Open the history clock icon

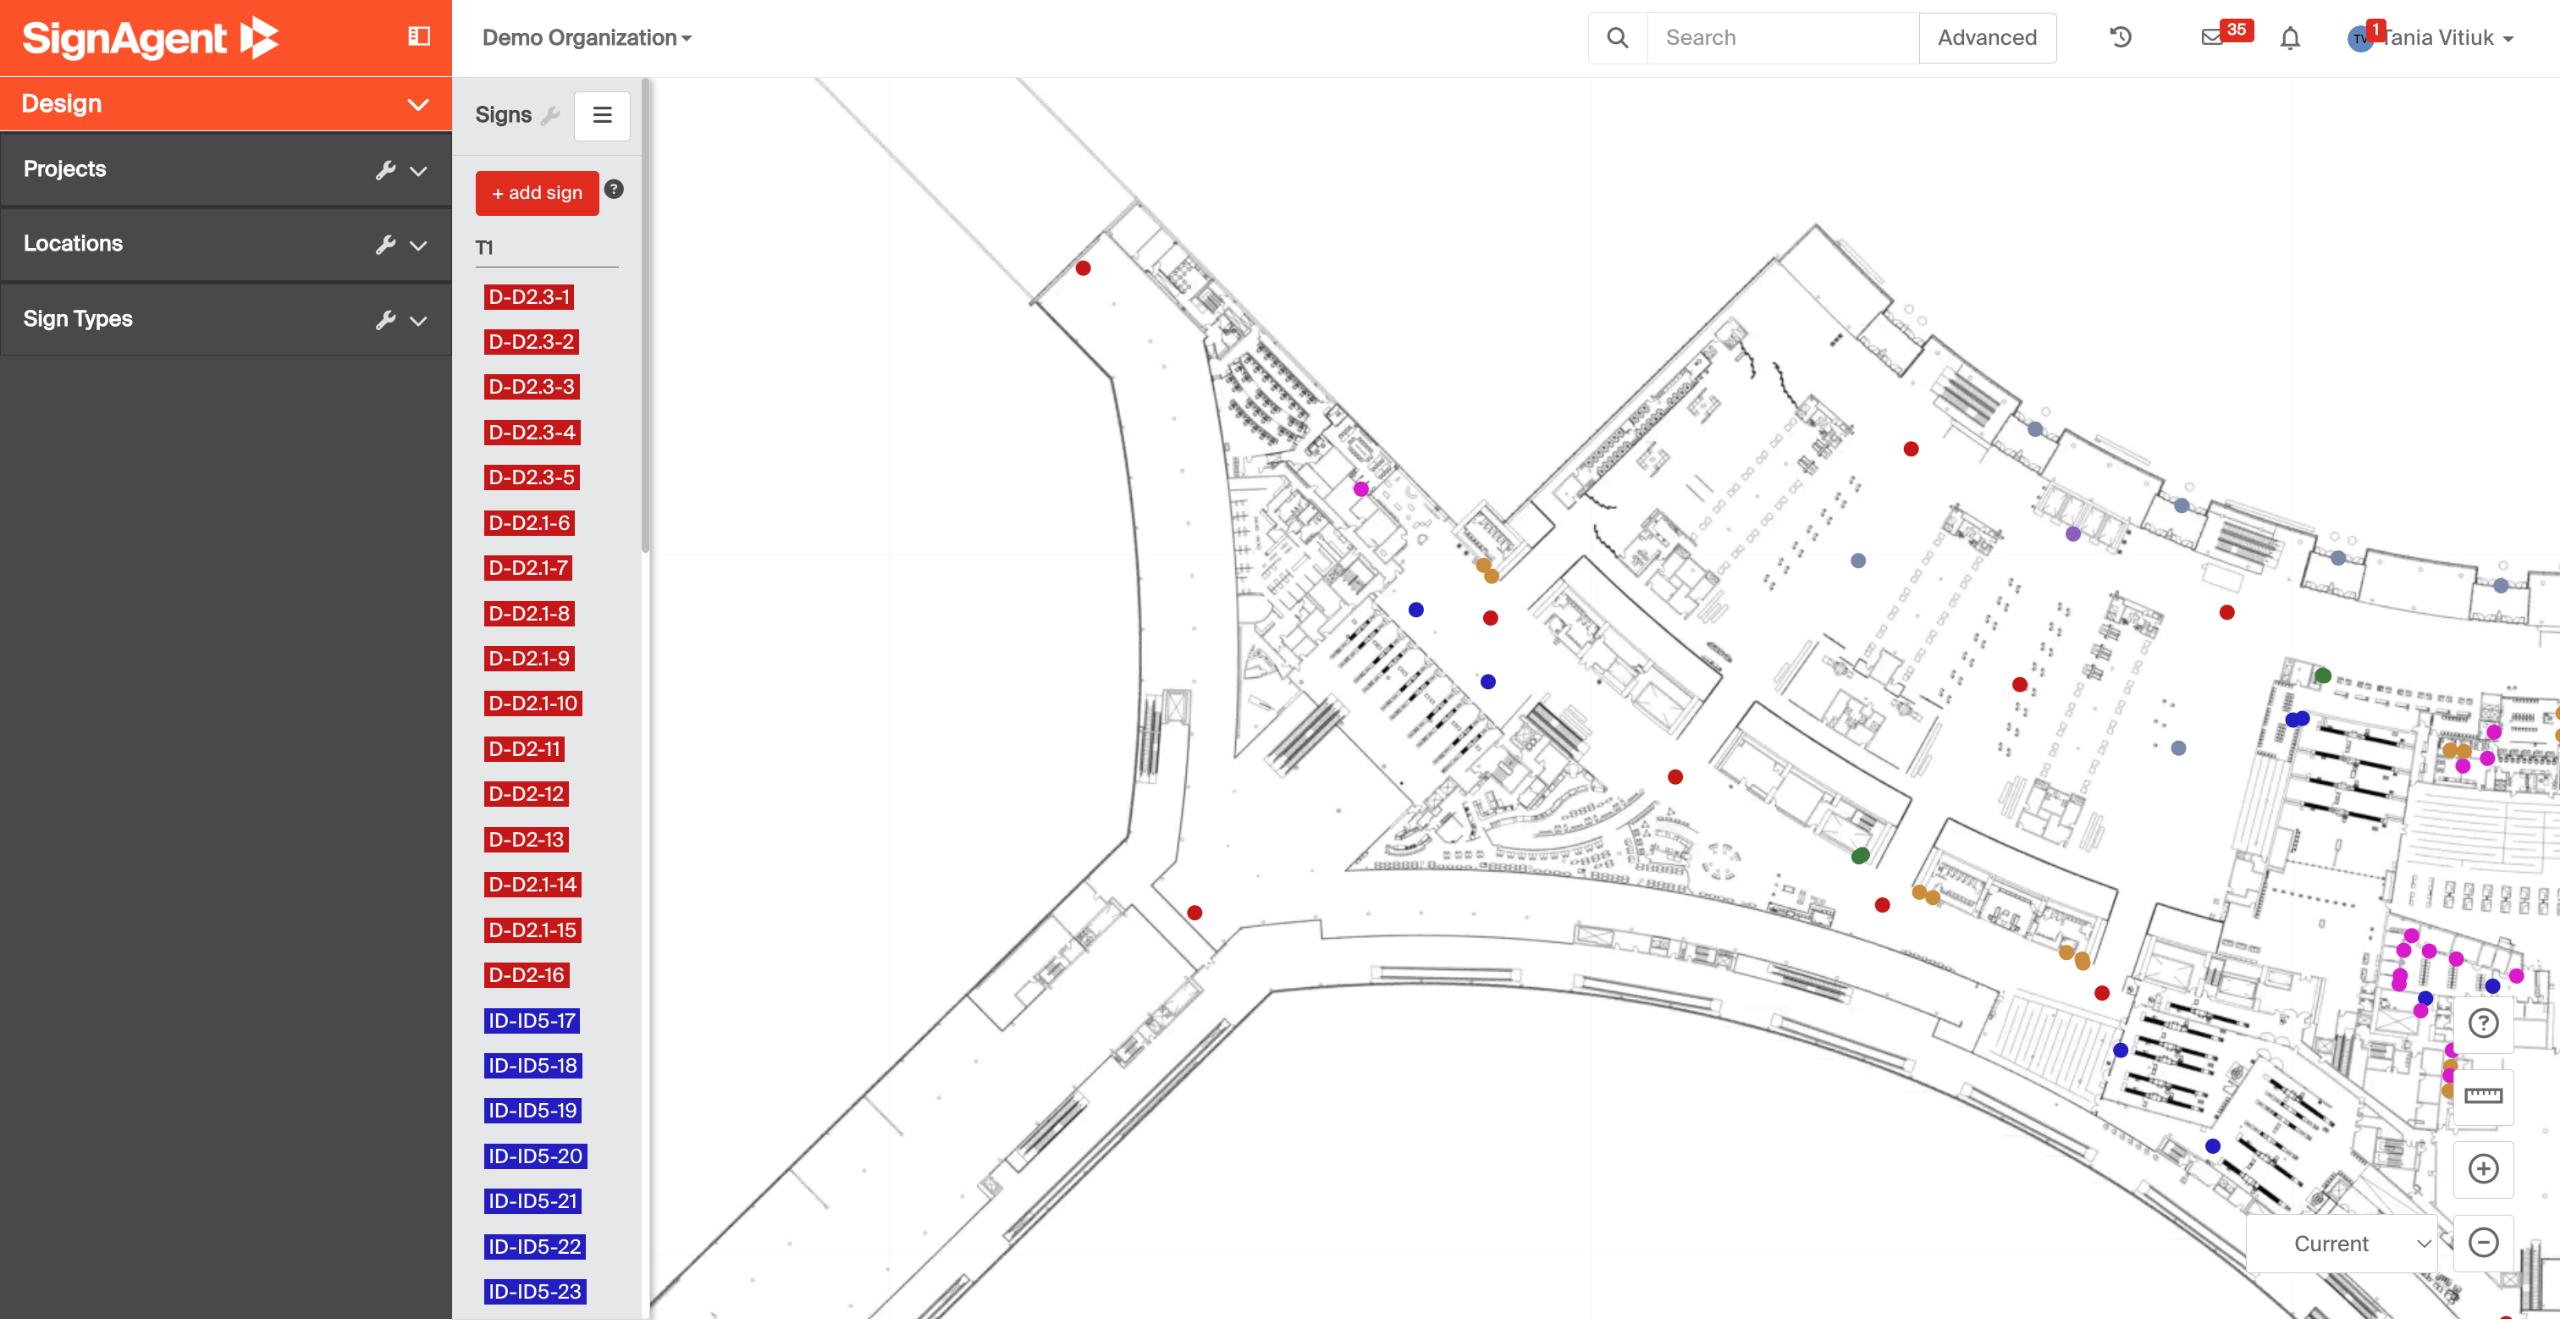[x=2121, y=38]
